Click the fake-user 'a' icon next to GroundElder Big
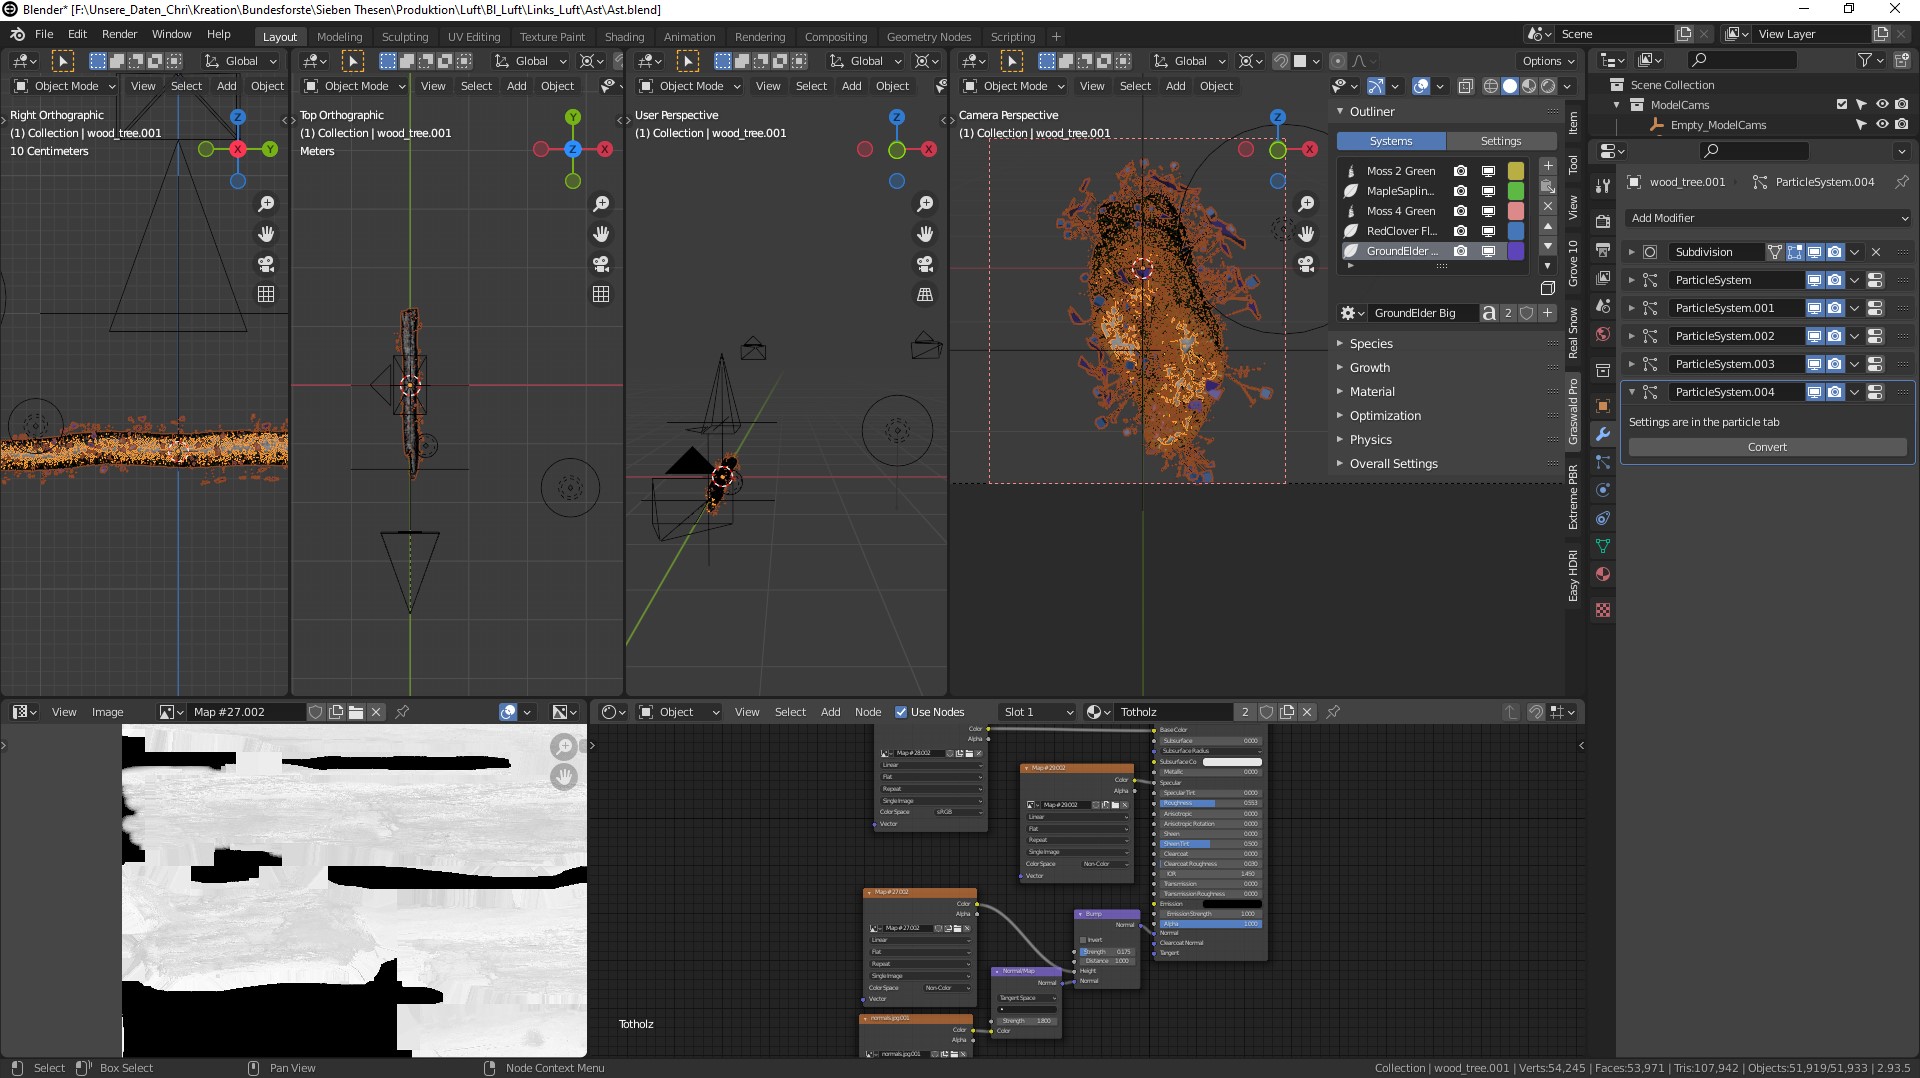 coord(1489,312)
